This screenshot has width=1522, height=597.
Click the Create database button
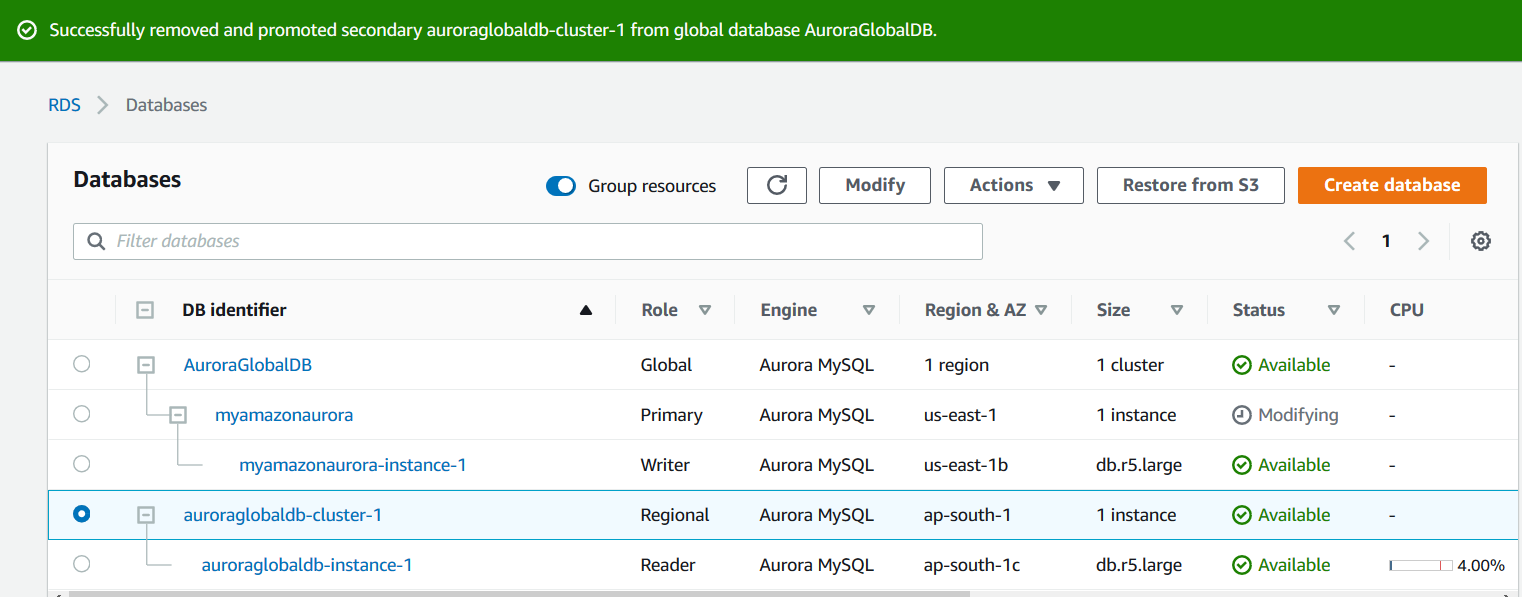pyautogui.click(x=1391, y=185)
